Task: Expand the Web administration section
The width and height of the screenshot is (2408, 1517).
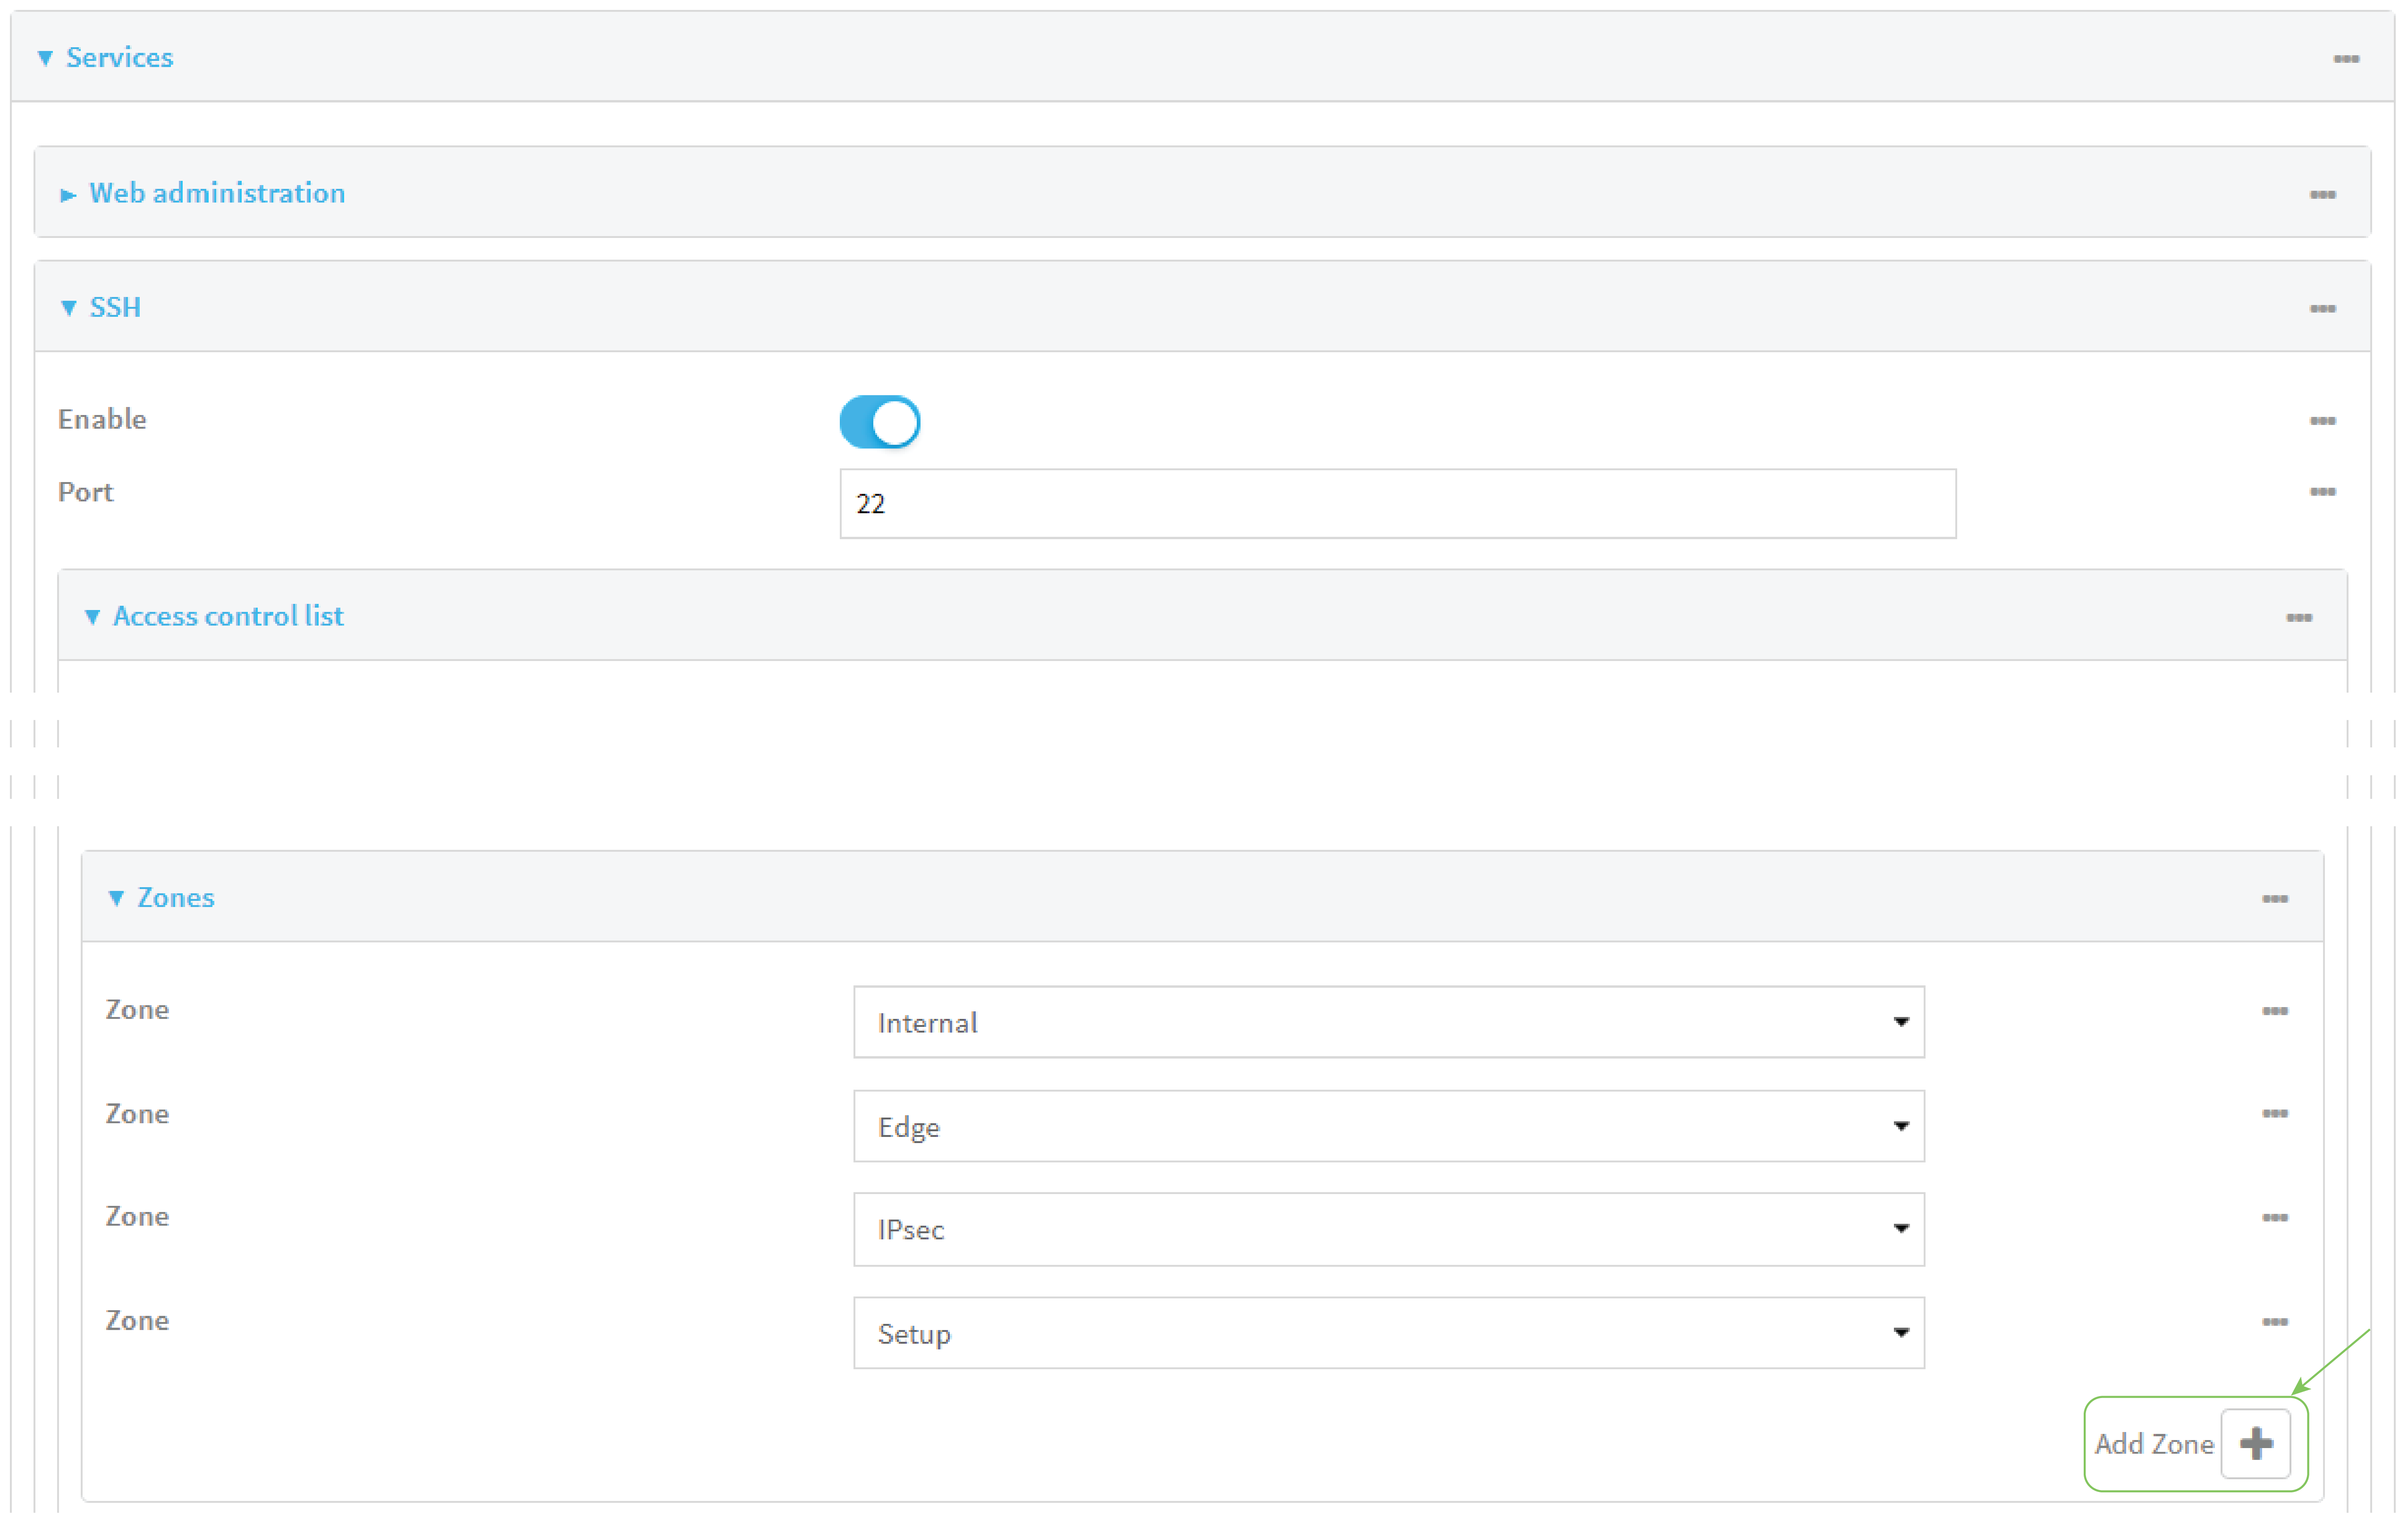Action: pyautogui.click(x=216, y=193)
